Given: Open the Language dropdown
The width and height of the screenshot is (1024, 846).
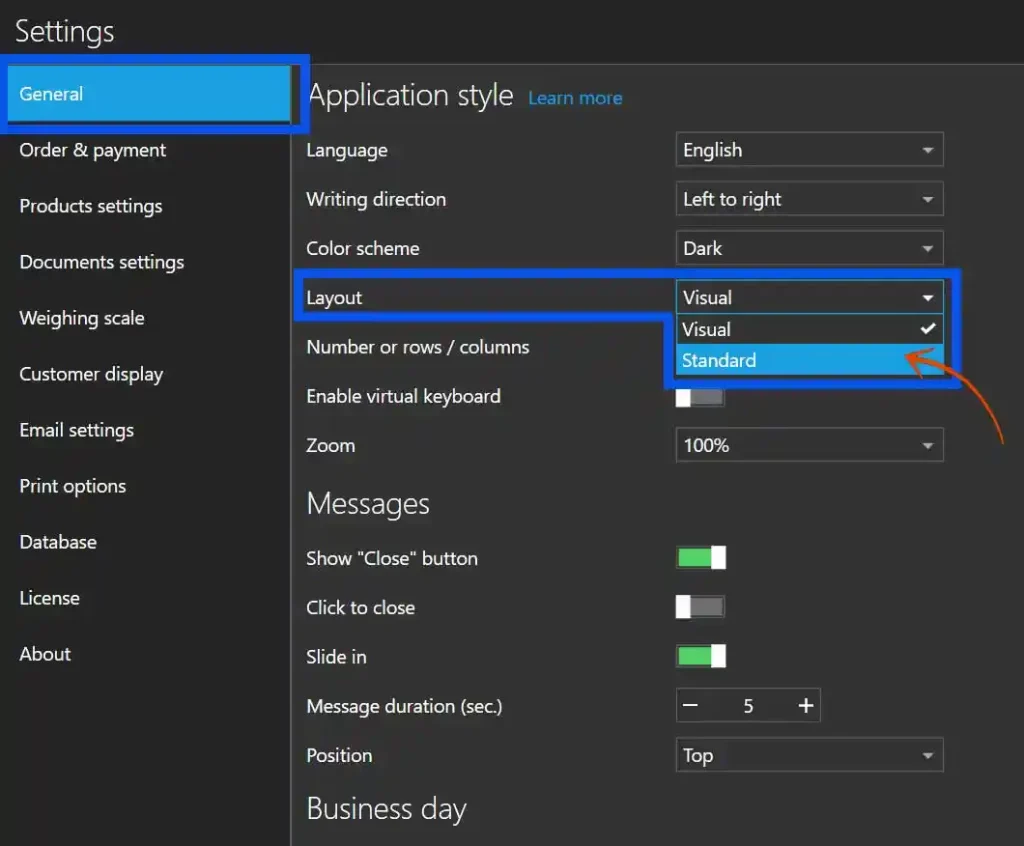Looking at the screenshot, I should [809, 149].
